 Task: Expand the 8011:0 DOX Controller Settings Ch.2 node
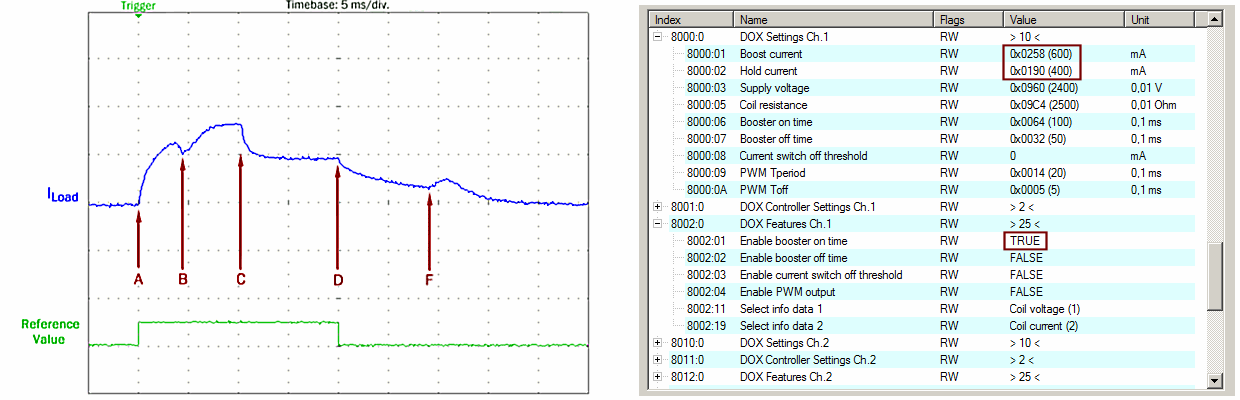point(657,360)
